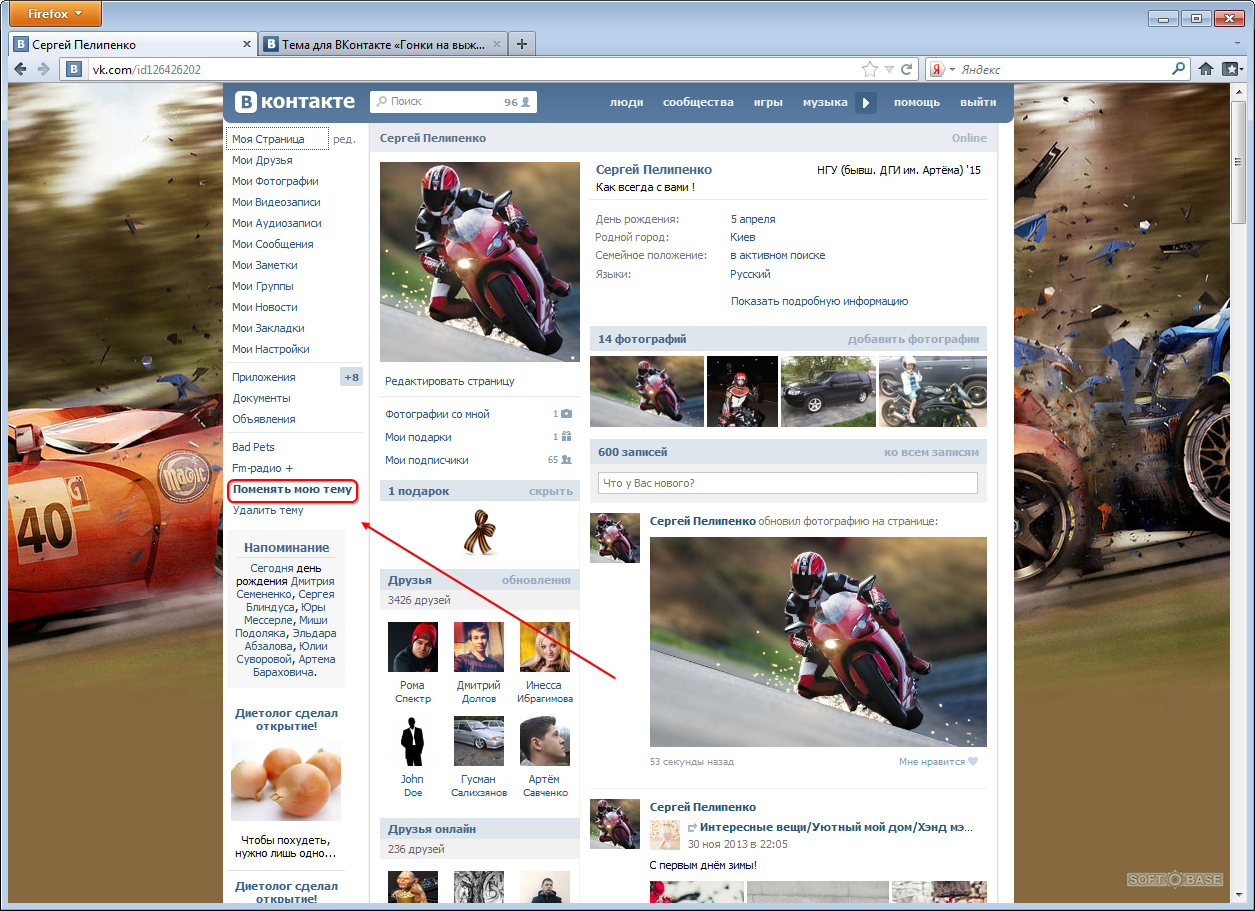
Task: Click the browser forward arrow button
Action: (x=43, y=69)
